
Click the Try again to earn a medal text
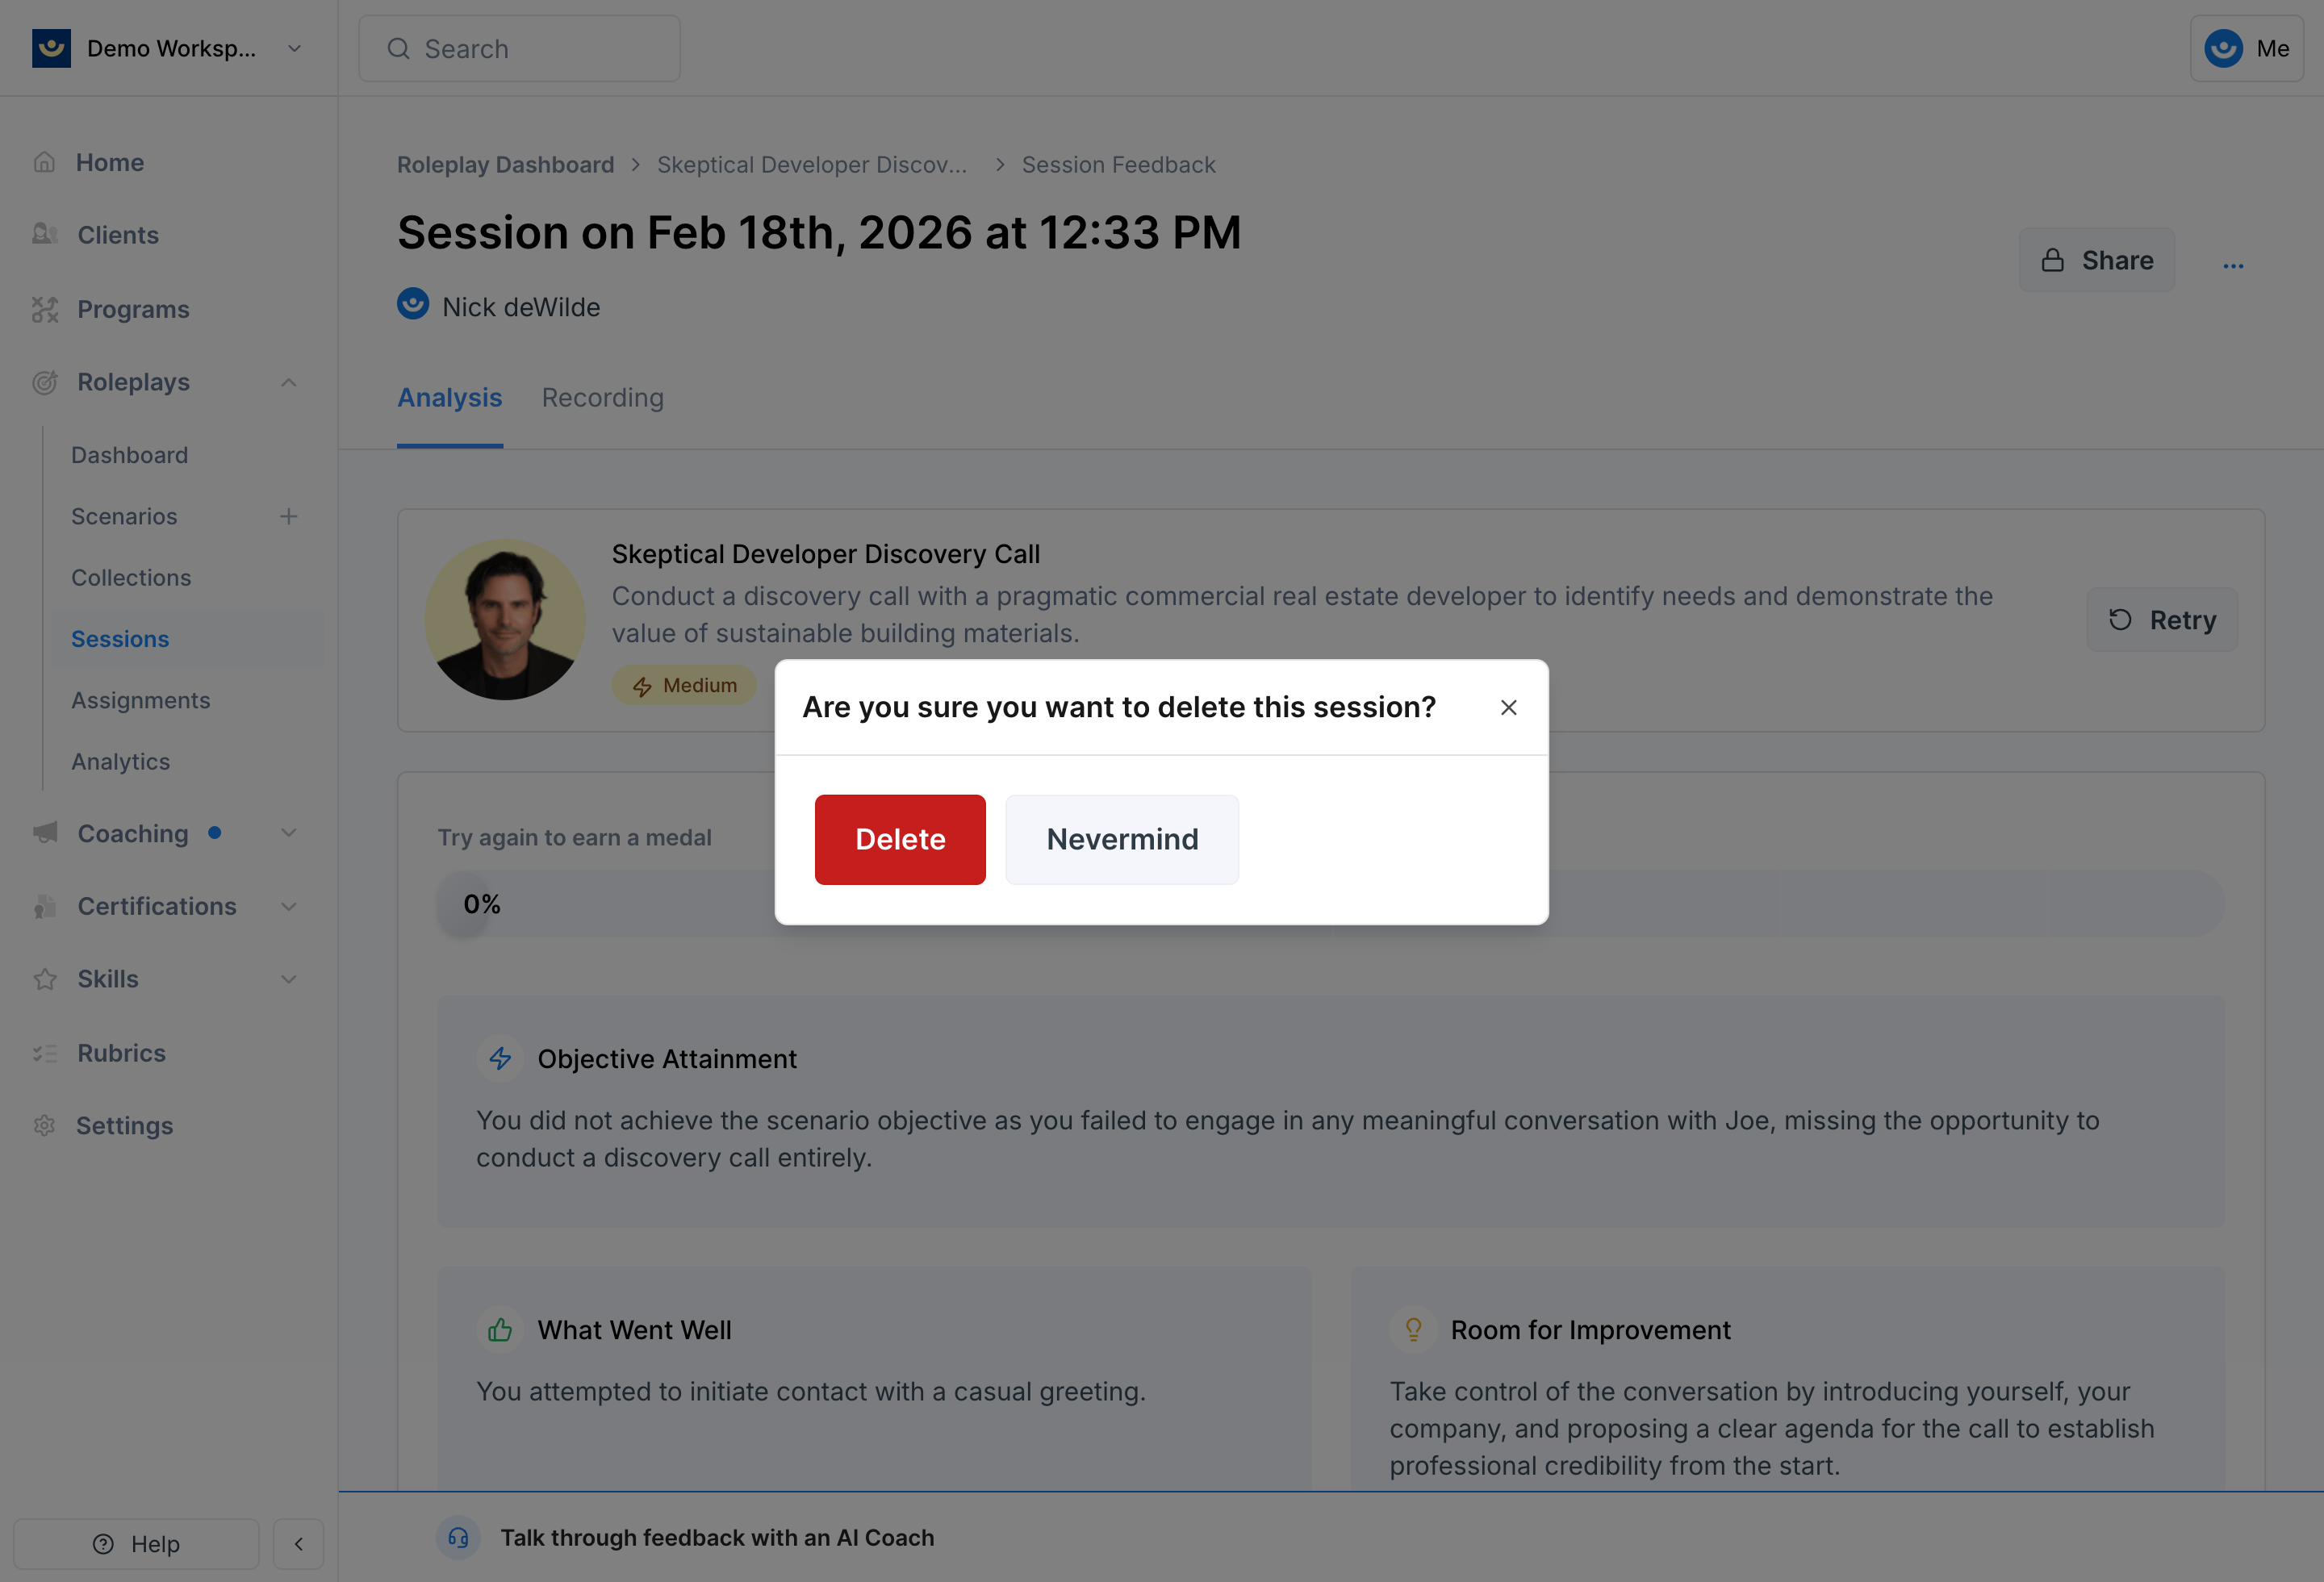(x=575, y=838)
